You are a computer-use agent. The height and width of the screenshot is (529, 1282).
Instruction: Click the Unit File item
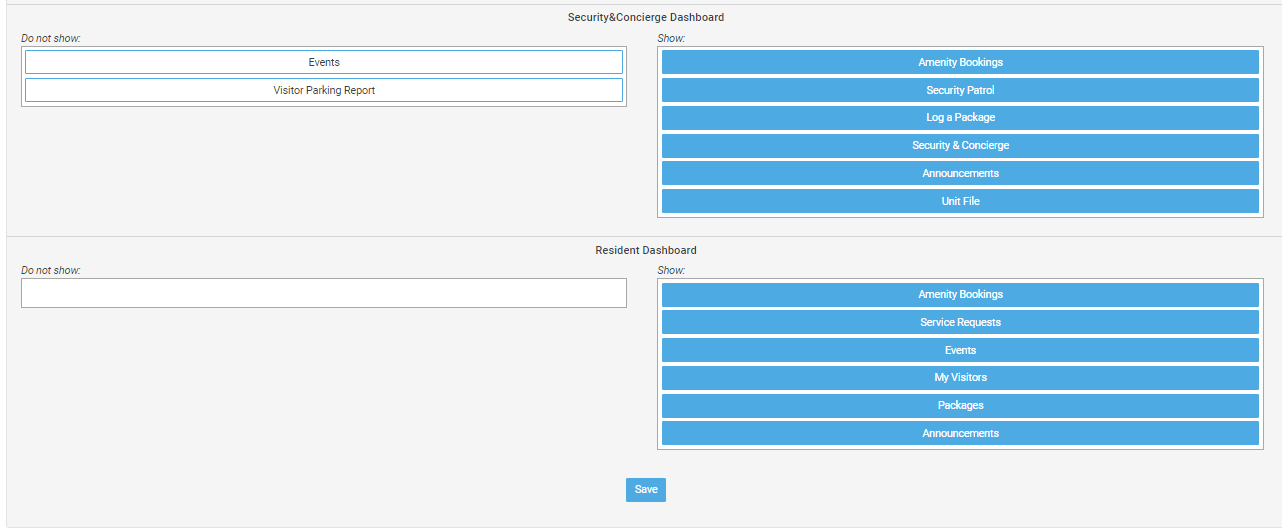[x=960, y=201]
